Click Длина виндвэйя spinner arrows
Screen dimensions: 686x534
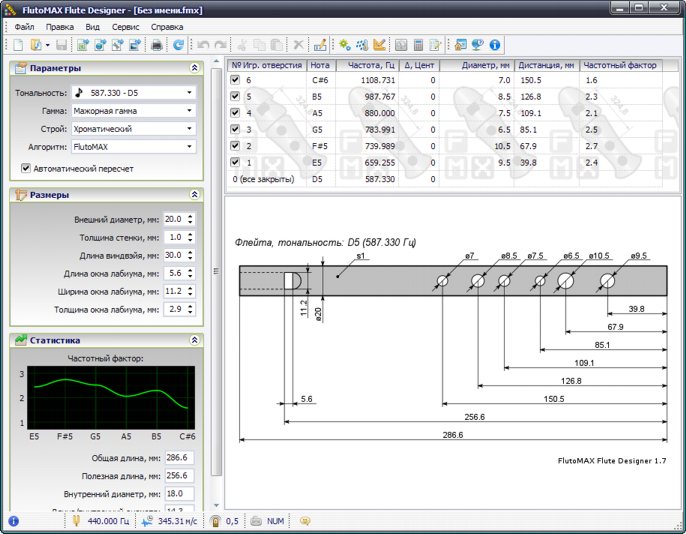(190, 255)
